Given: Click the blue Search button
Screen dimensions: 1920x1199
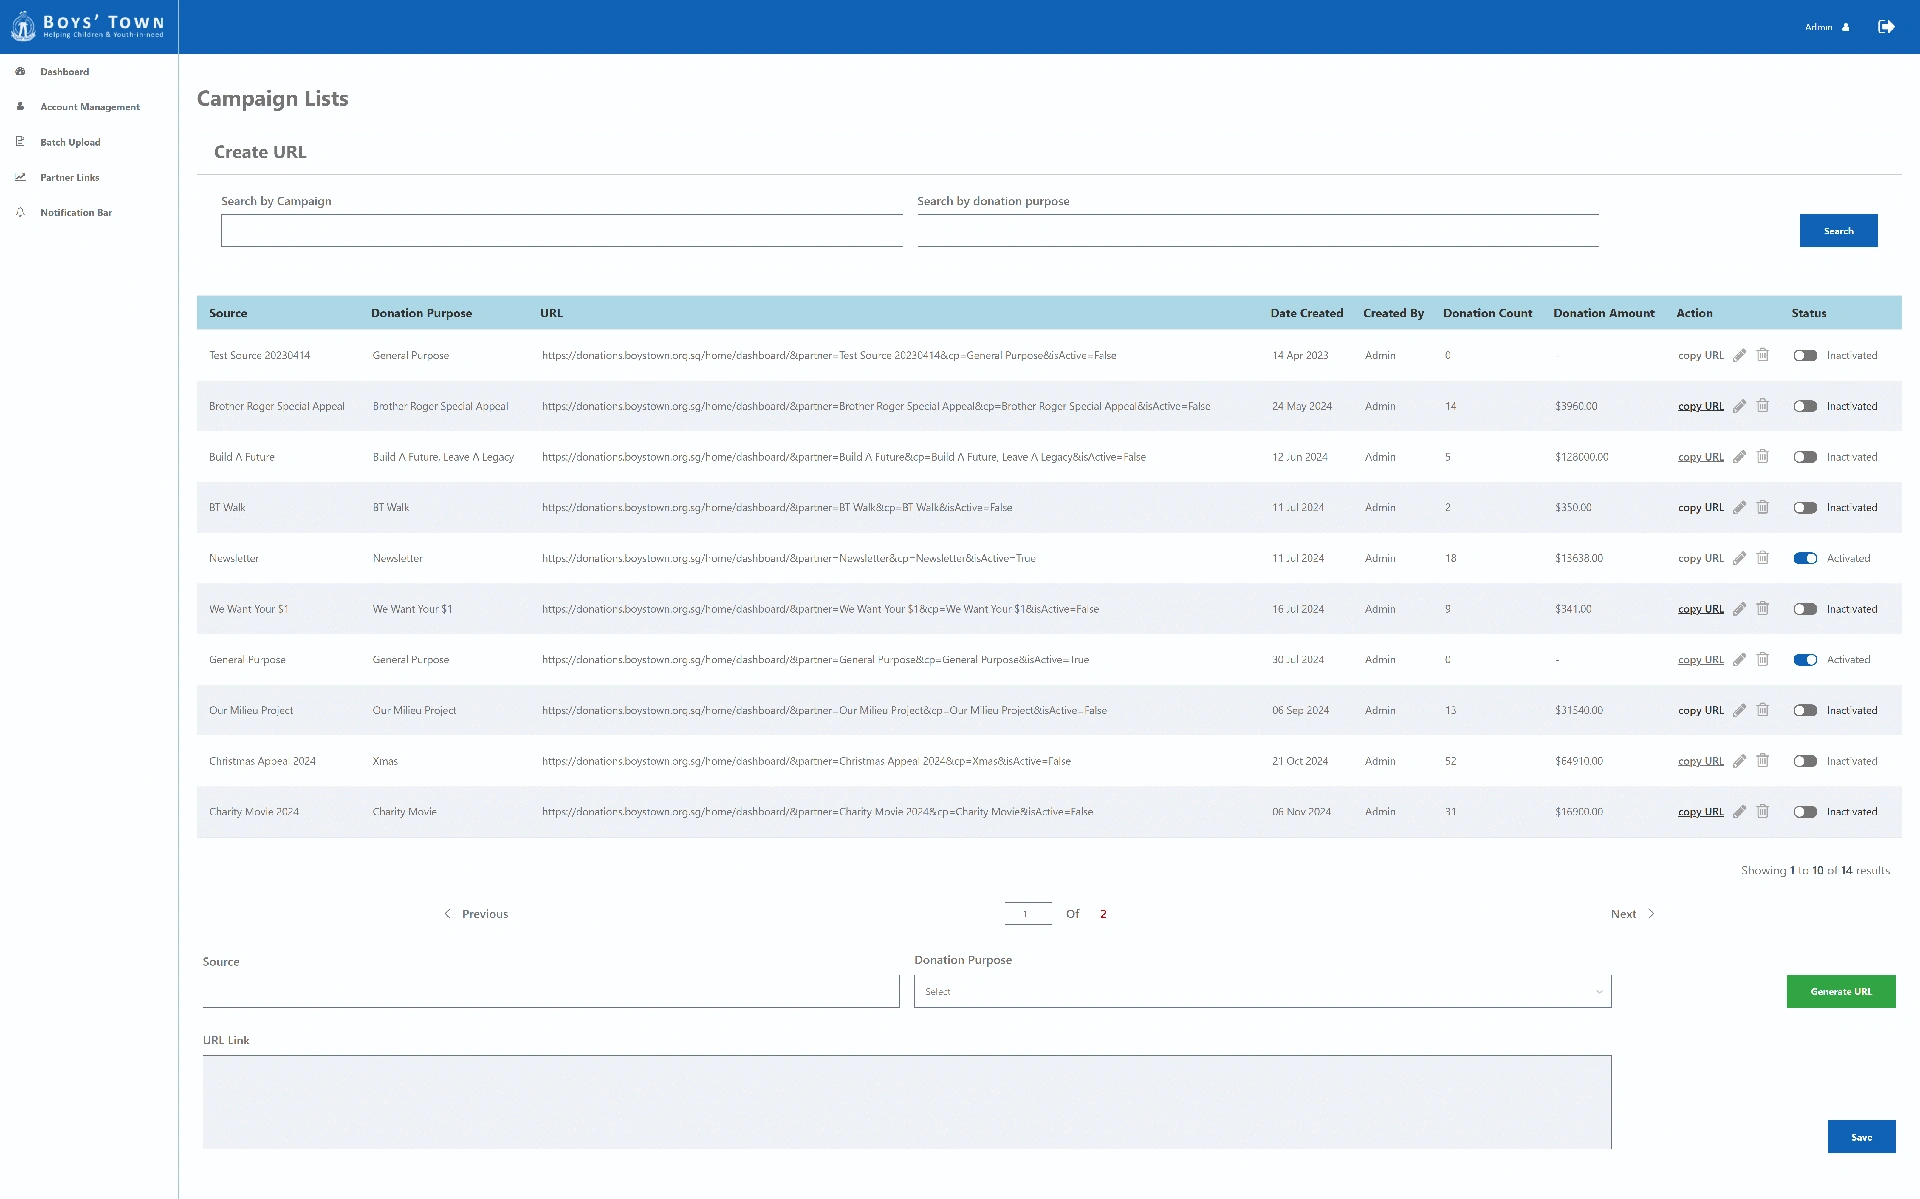Looking at the screenshot, I should click(1838, 231).
